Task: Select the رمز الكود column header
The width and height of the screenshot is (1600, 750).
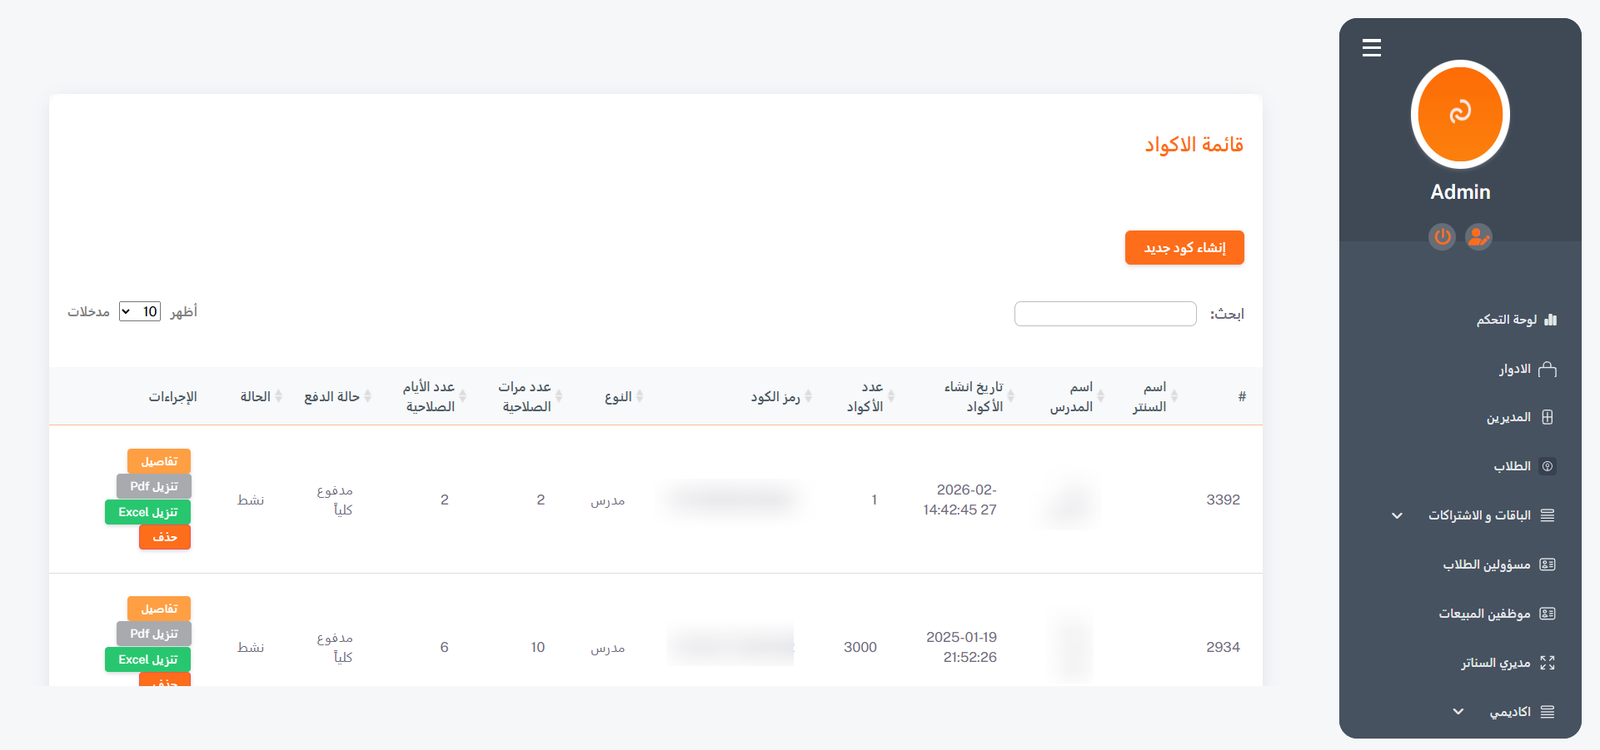Action: (780, 396)
